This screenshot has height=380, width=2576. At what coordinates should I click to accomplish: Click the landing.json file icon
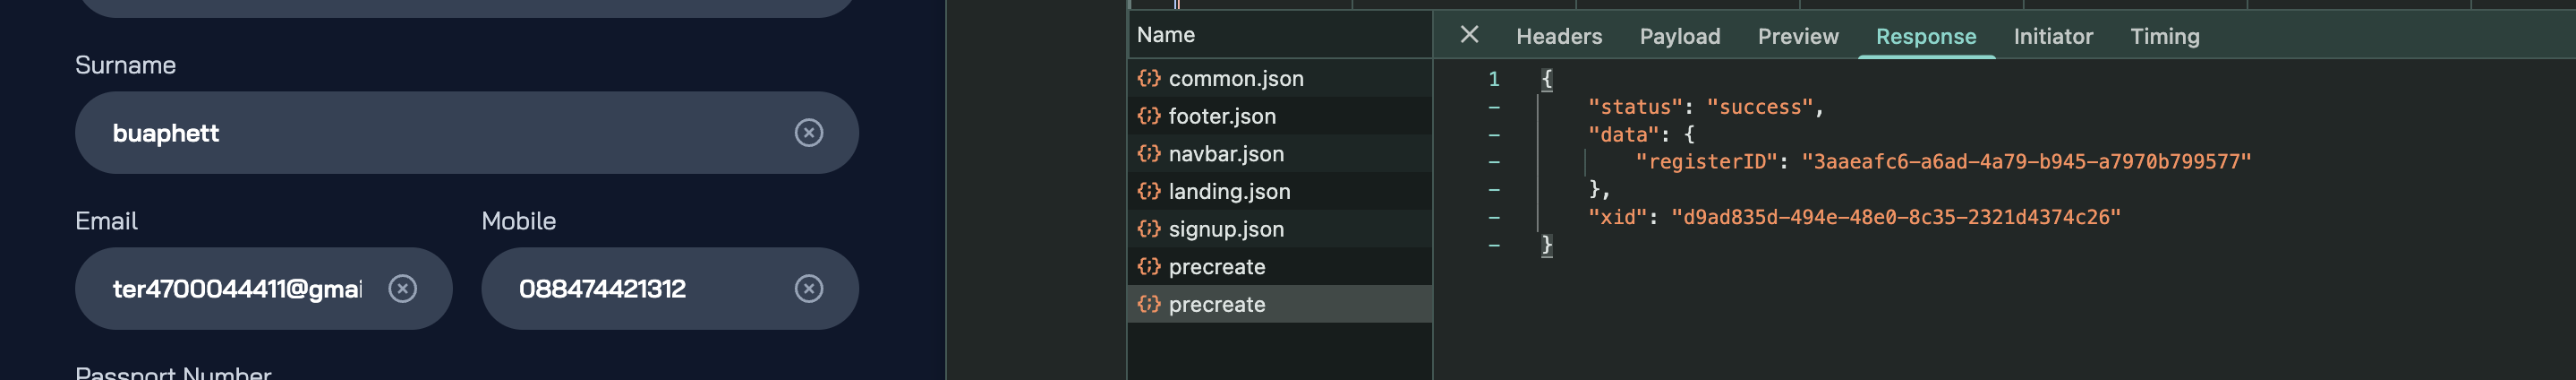[x=1149, y=191]
